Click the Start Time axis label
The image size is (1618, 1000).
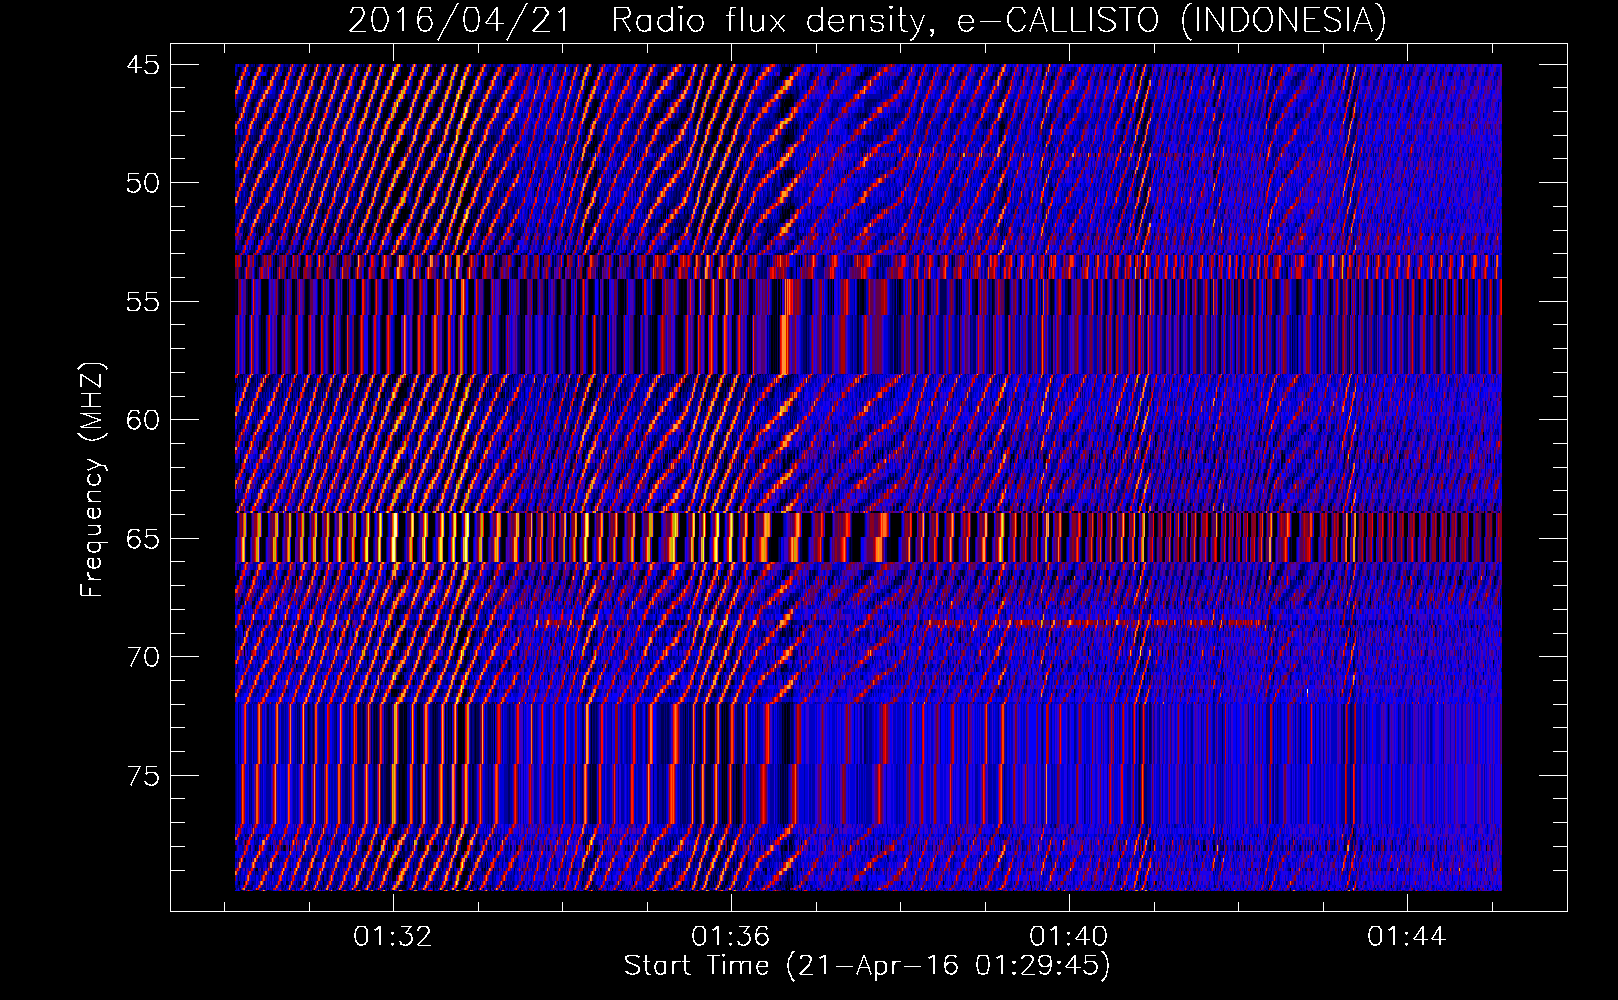tap(868, 966)
